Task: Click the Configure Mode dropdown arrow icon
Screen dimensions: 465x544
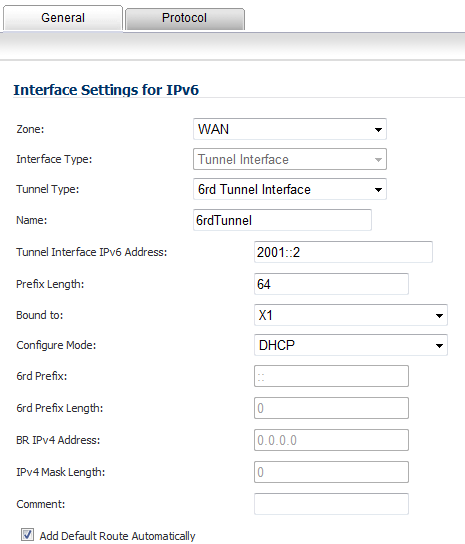Action: point(439,346)
